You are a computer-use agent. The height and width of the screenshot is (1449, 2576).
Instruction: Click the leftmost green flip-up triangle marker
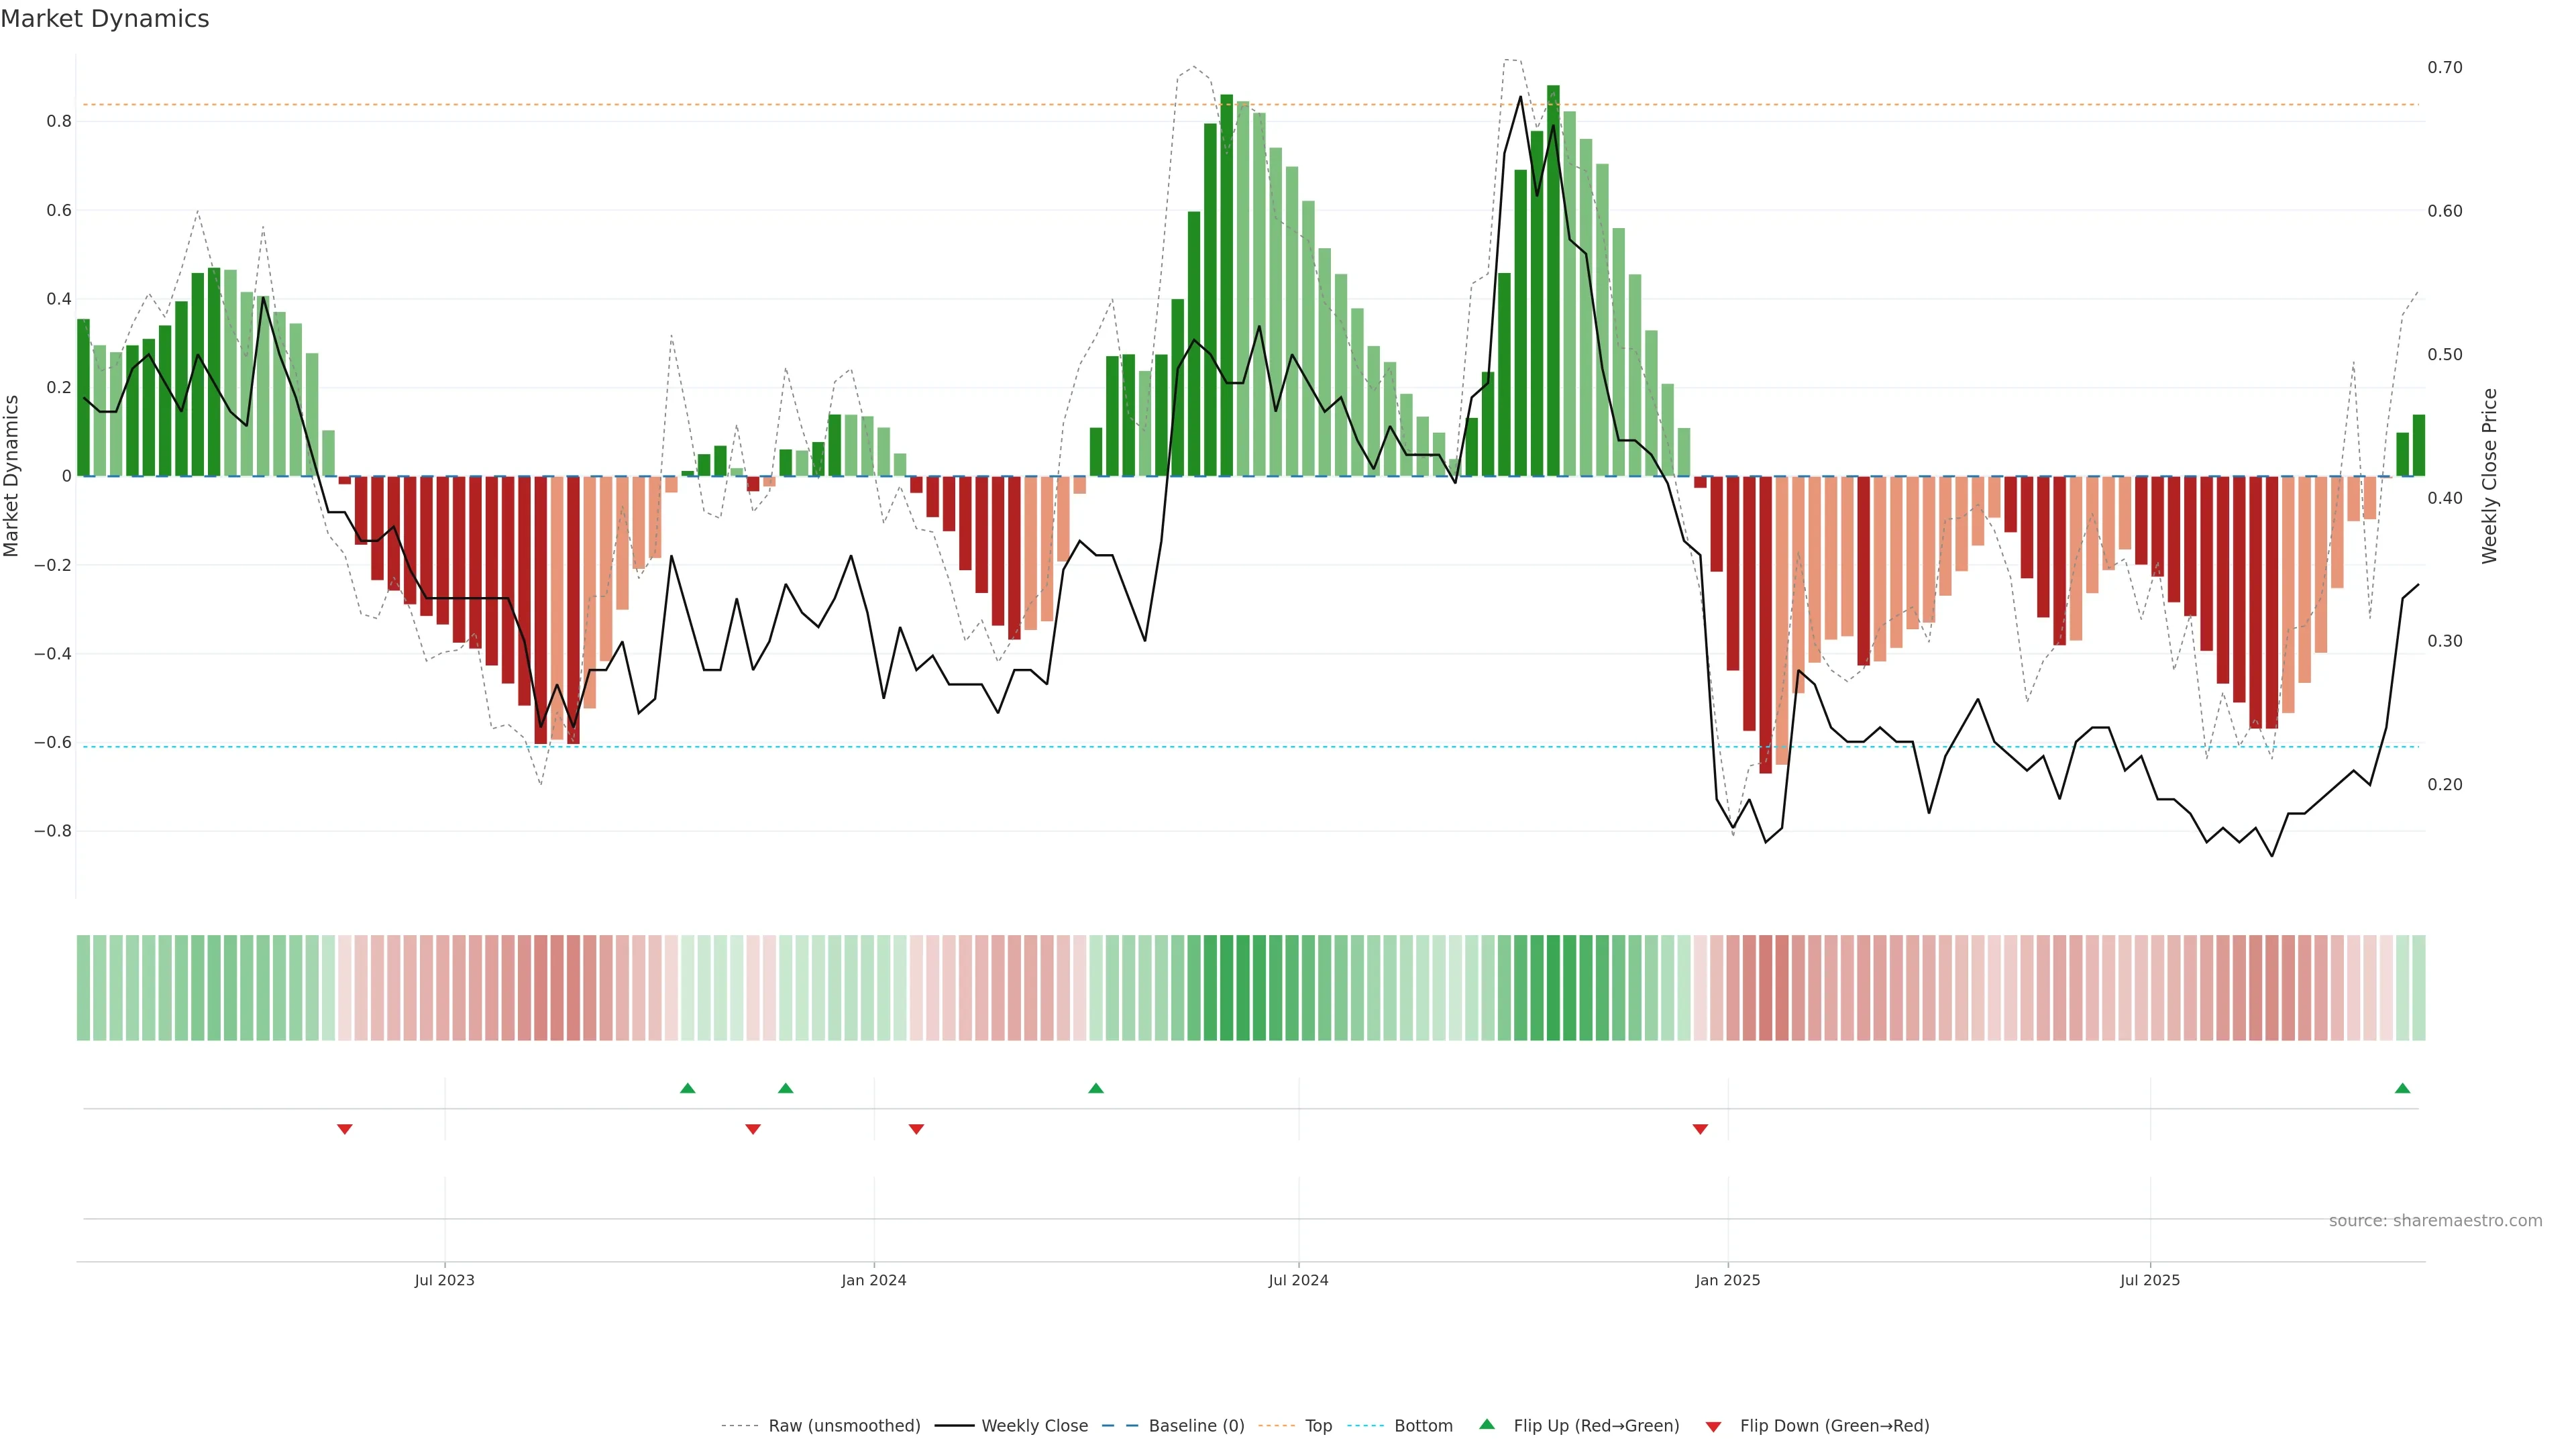coord(687,1088)
